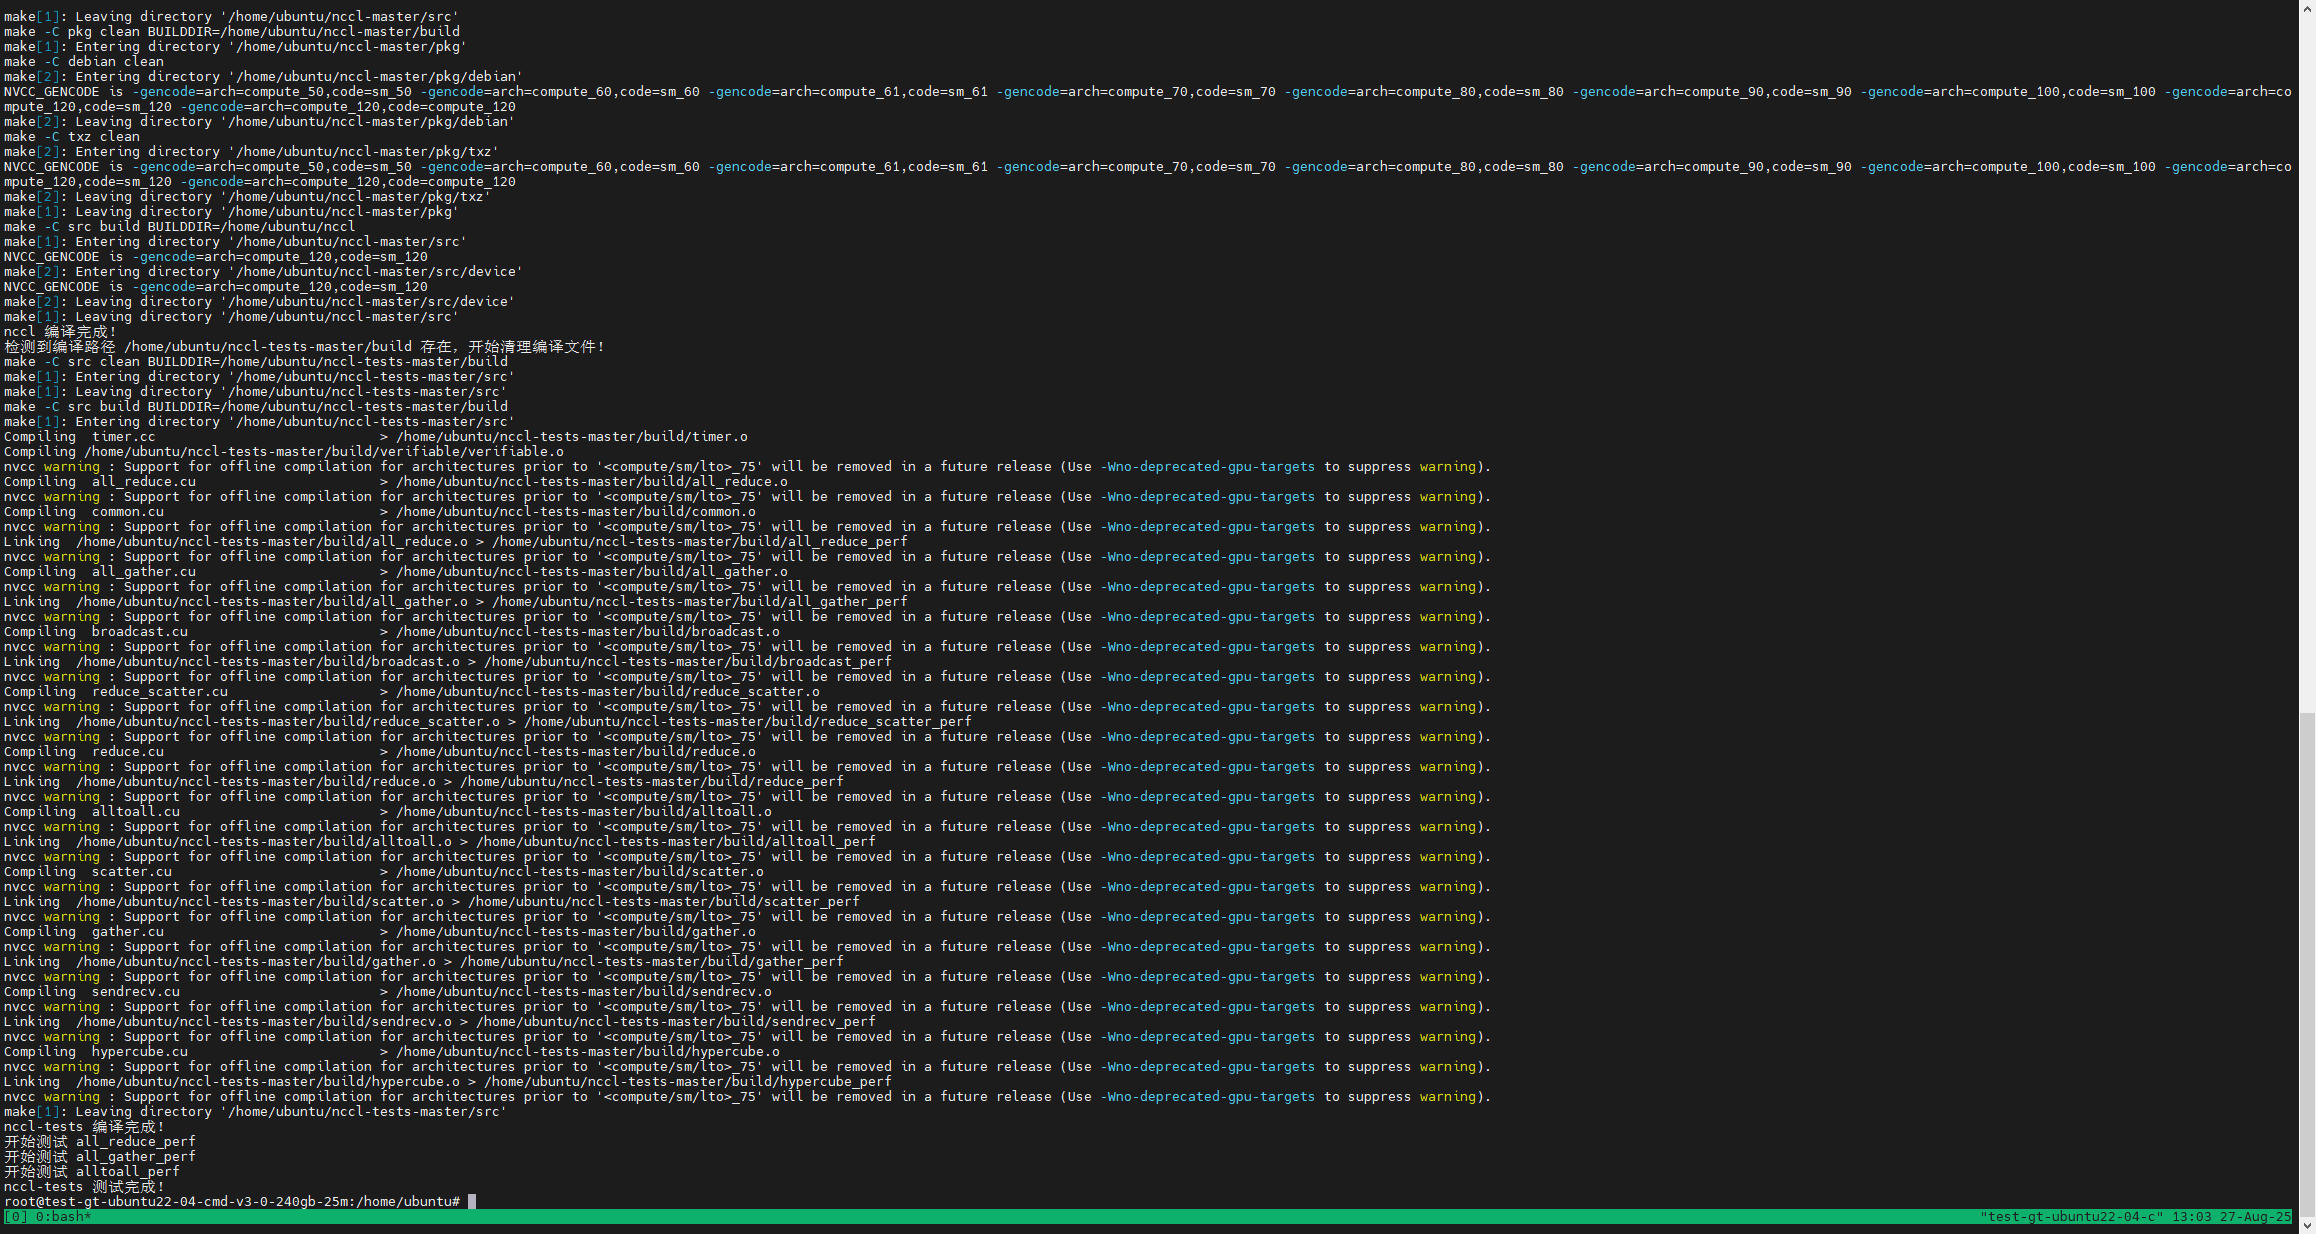Click the first line 'Leaving directory /home/ubuntu/nccl-master/src'
The height and width of the screenshot is (1234, 2316).
pos(232,17)
